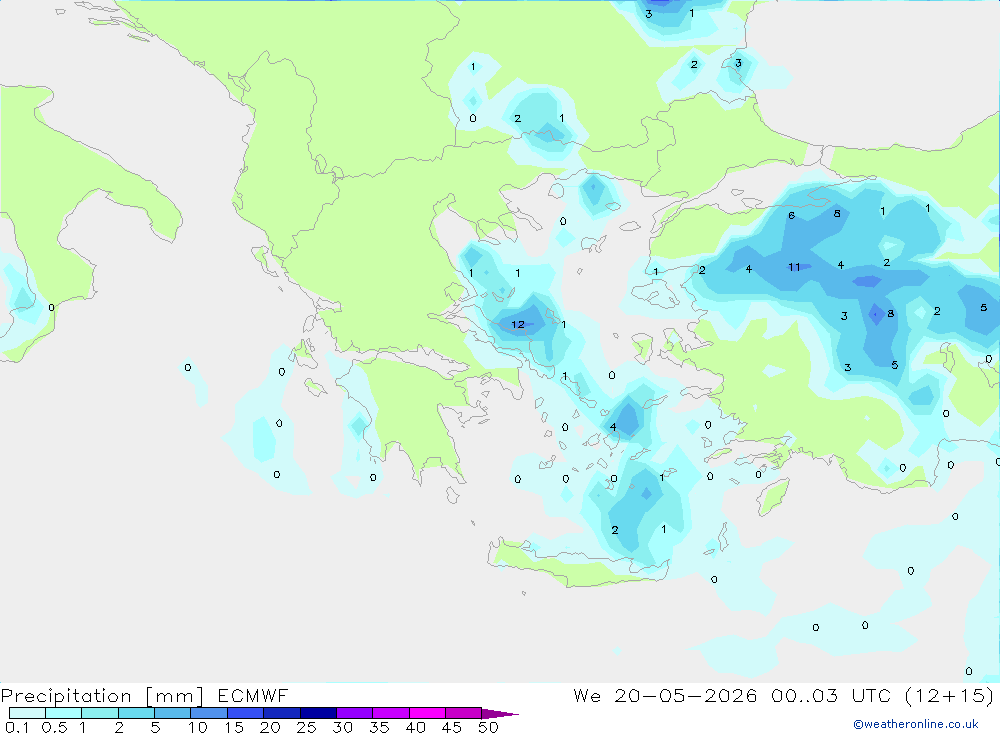
Task: Click the legend tick label '0.1'
Action: (x=17, y=727)
